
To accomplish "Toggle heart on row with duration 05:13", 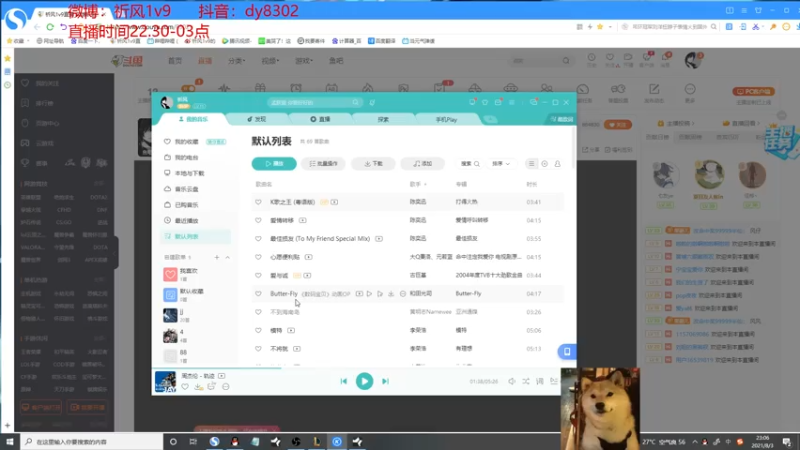I will 258,349.
